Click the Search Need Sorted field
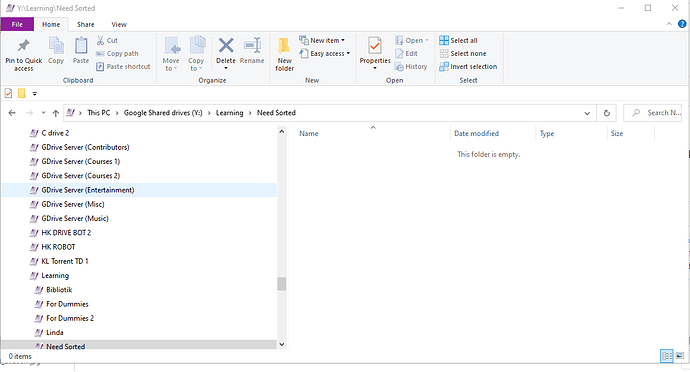This screenshot has height=372, width=690. [x=653, y=113]
